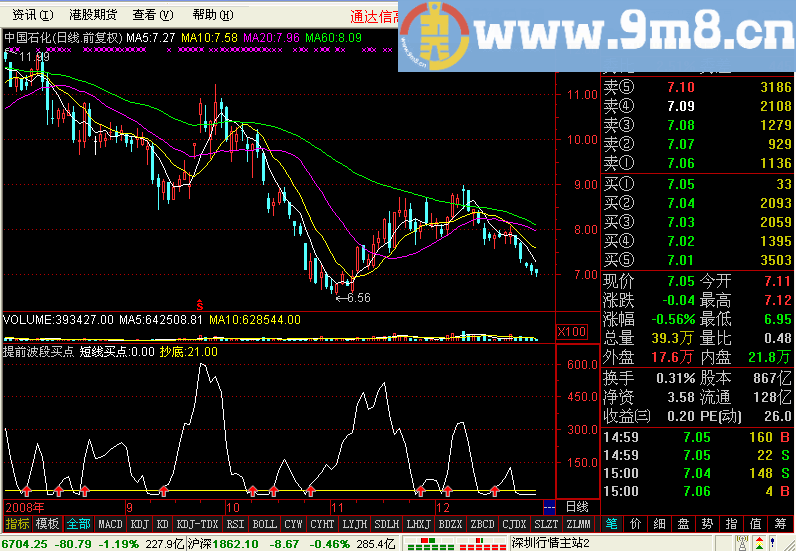Click the 抄底:21.00 indicator label
This screenshot has height=551, width=796.
coord(188,351)
